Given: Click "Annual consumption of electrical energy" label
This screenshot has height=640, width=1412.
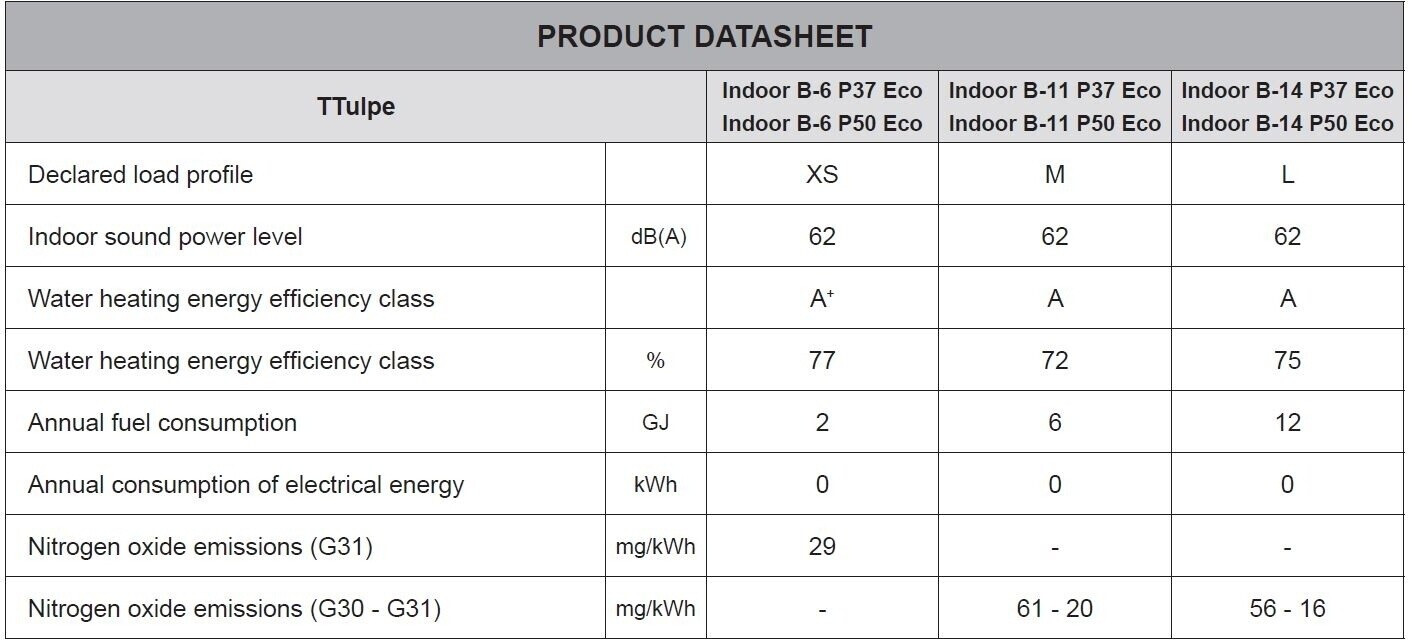Looking at the screenshot, I should click(x=246, y=485).
